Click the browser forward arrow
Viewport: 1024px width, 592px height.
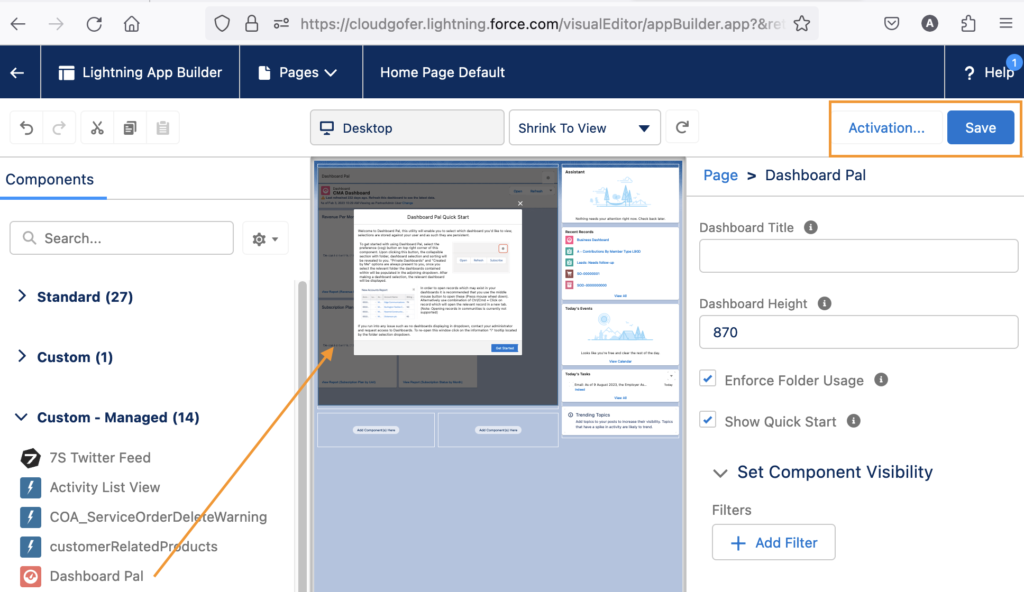pos(56,24)
